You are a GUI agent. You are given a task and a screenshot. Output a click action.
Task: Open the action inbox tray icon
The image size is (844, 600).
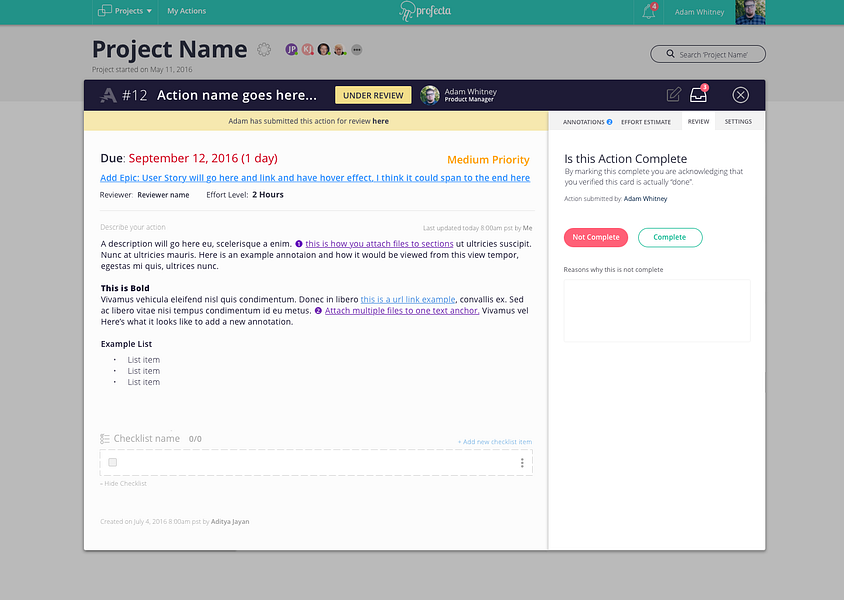pyautogui.click(x=698, y=94)
